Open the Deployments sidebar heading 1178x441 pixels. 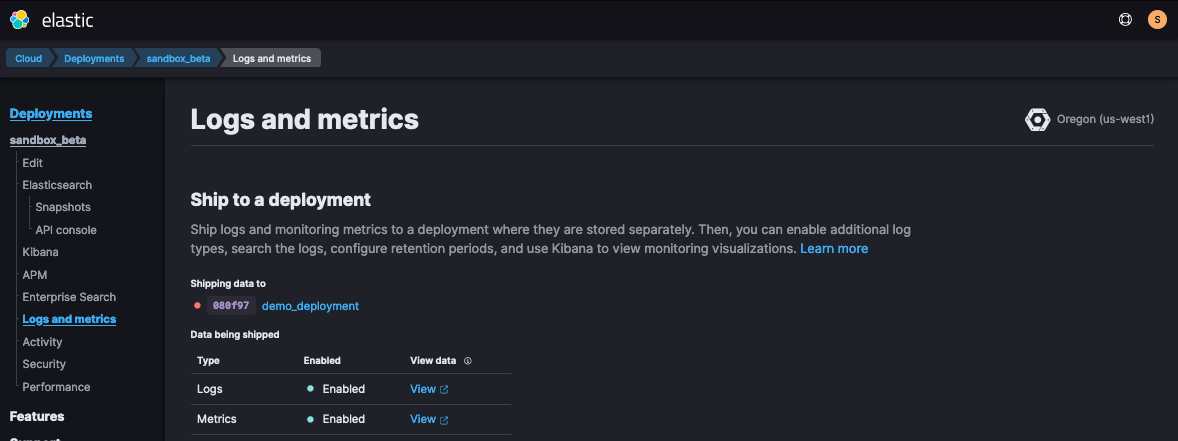(50, 114)
